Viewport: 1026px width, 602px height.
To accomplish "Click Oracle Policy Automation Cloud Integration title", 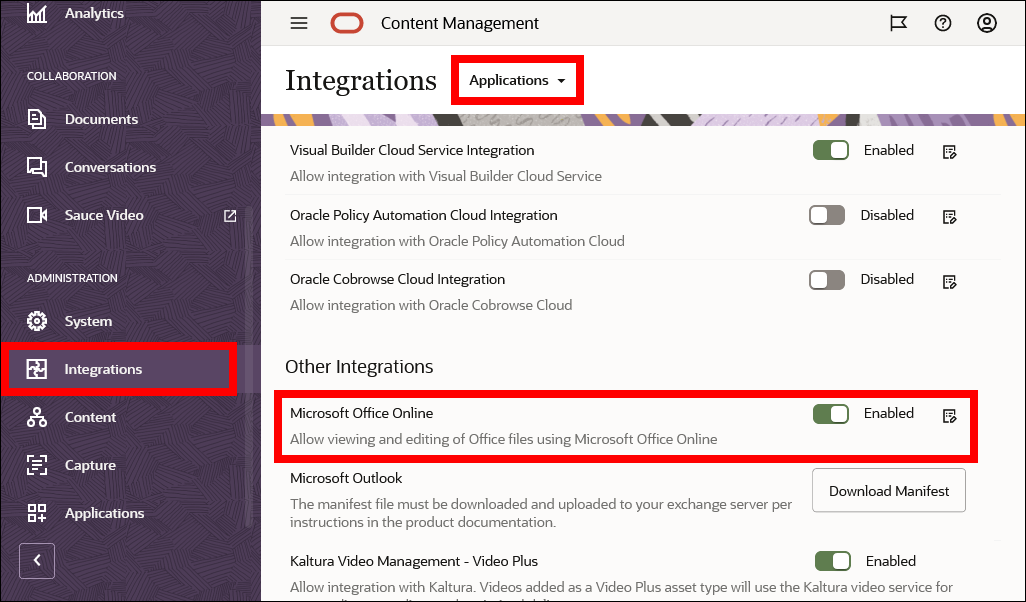I will [423, 215].
